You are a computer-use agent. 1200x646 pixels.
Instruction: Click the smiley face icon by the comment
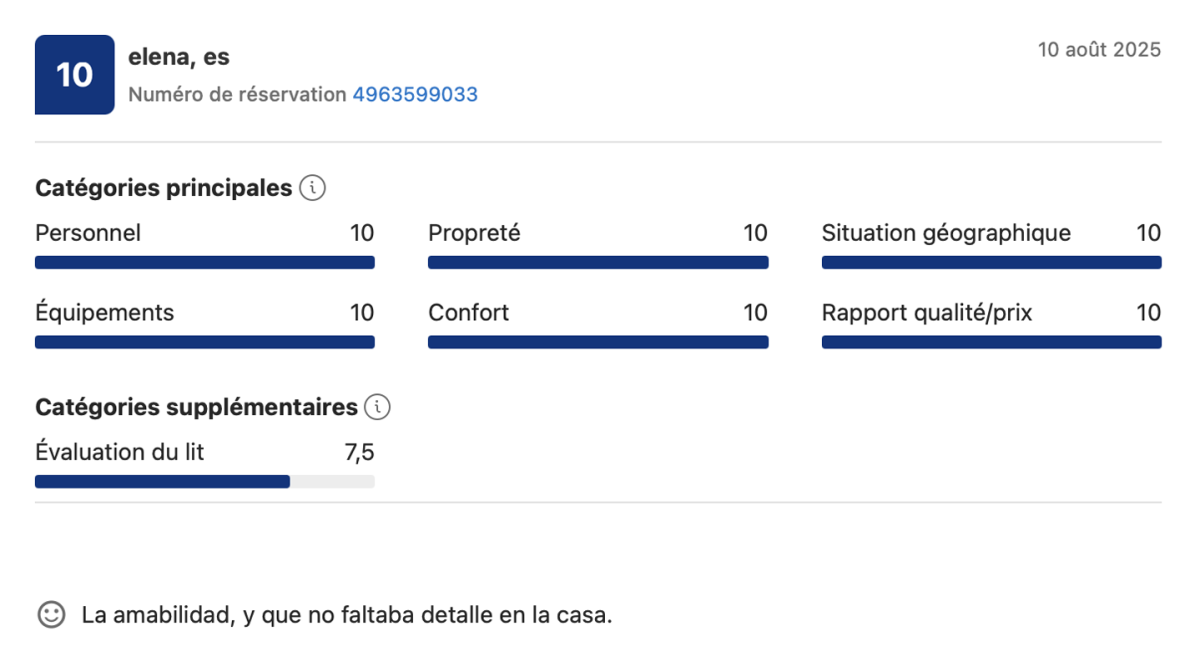click(x=51, y=614)
